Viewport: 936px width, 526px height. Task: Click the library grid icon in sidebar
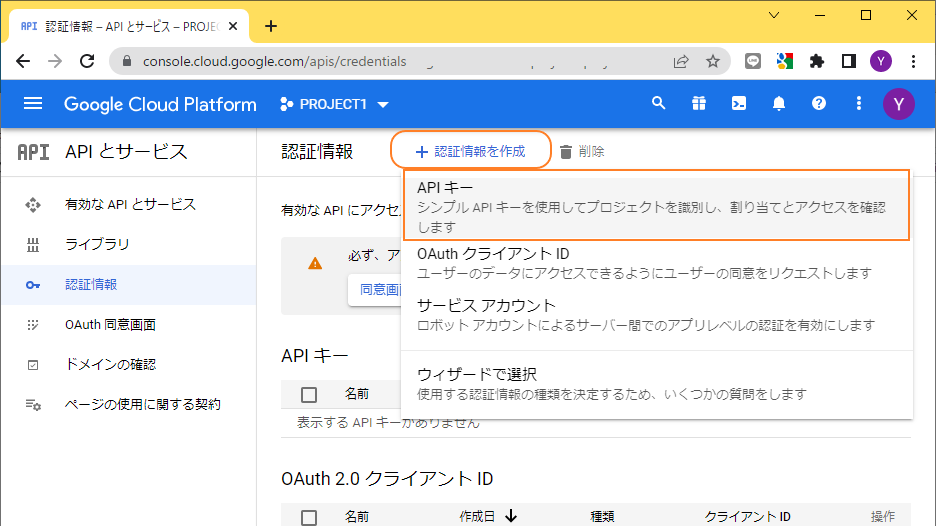coord(33,245)
